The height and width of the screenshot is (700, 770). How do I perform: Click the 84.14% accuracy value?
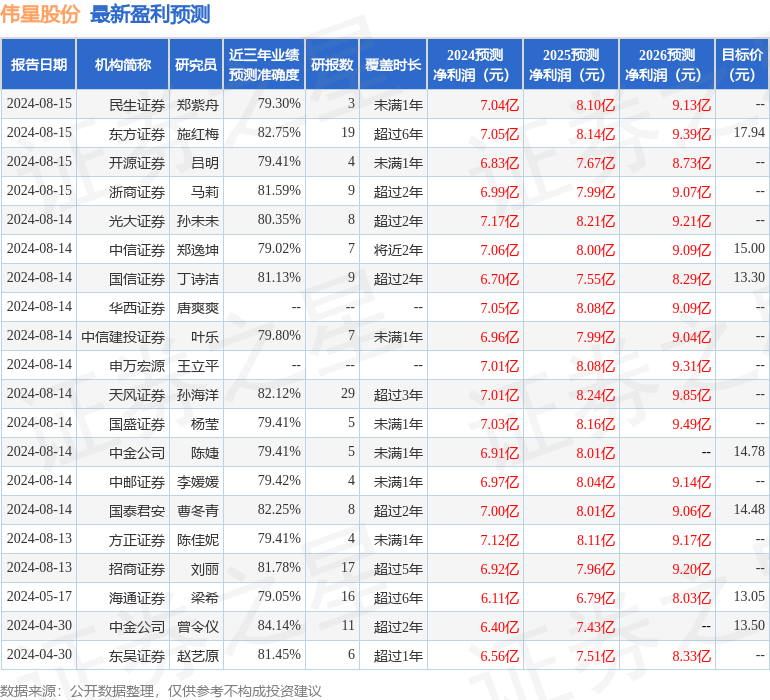coord(279,625)
